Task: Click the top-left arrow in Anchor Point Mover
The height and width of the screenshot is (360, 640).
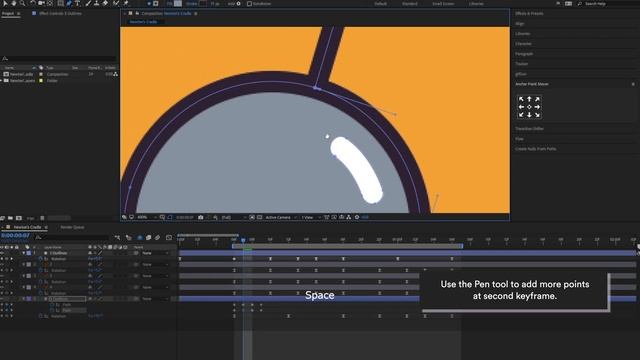Action: (x=521, y=99)
